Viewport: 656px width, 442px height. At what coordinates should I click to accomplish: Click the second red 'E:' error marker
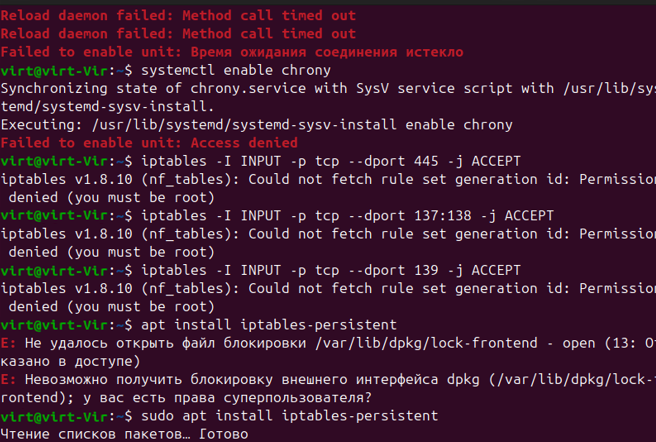pyautogui.click(x=8, y=380)
